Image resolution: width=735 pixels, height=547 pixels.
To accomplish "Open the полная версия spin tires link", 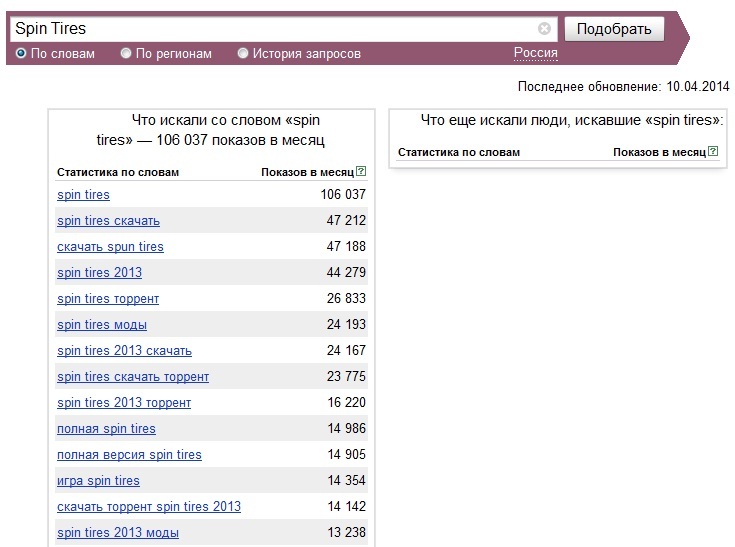I will click(x=129, y=455).
